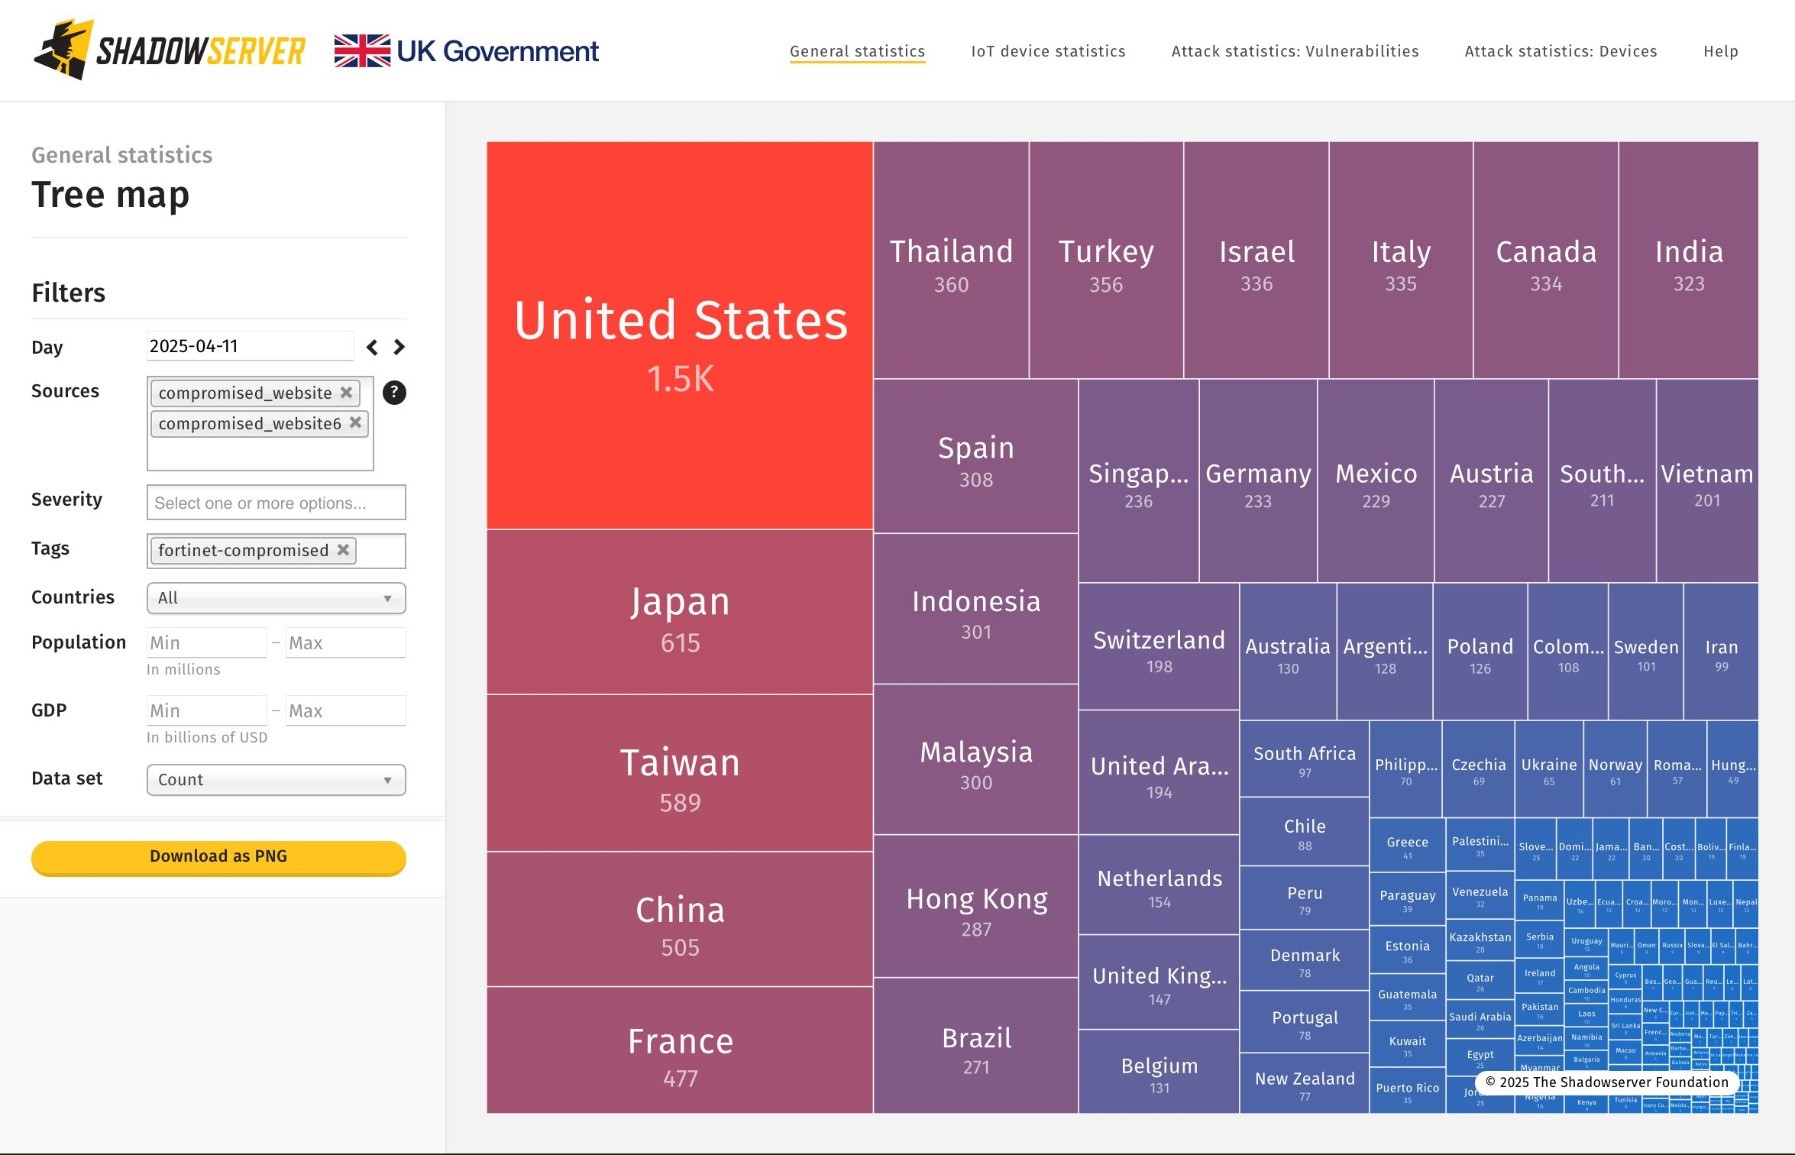The width and height of the screenshot is (1795, 1155).
Task: Open the Sources help question mark
Action: click(x=395, y=392)
